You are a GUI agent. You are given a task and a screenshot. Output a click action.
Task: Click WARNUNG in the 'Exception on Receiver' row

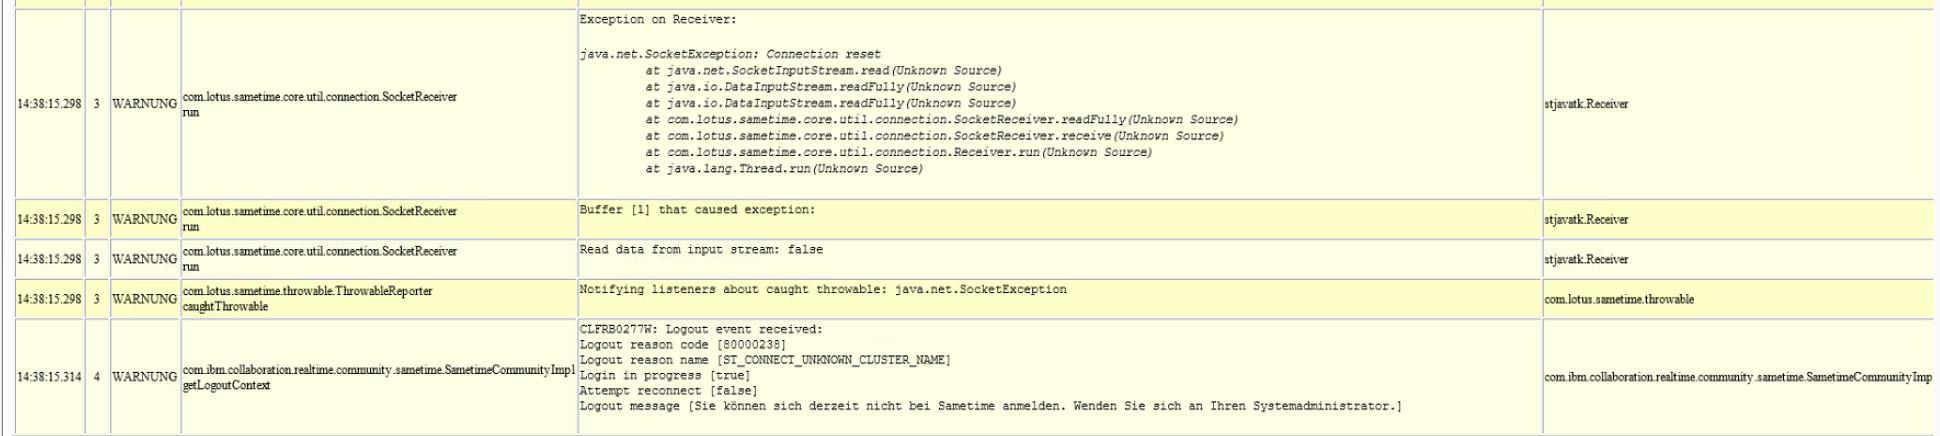click(144, 104)
